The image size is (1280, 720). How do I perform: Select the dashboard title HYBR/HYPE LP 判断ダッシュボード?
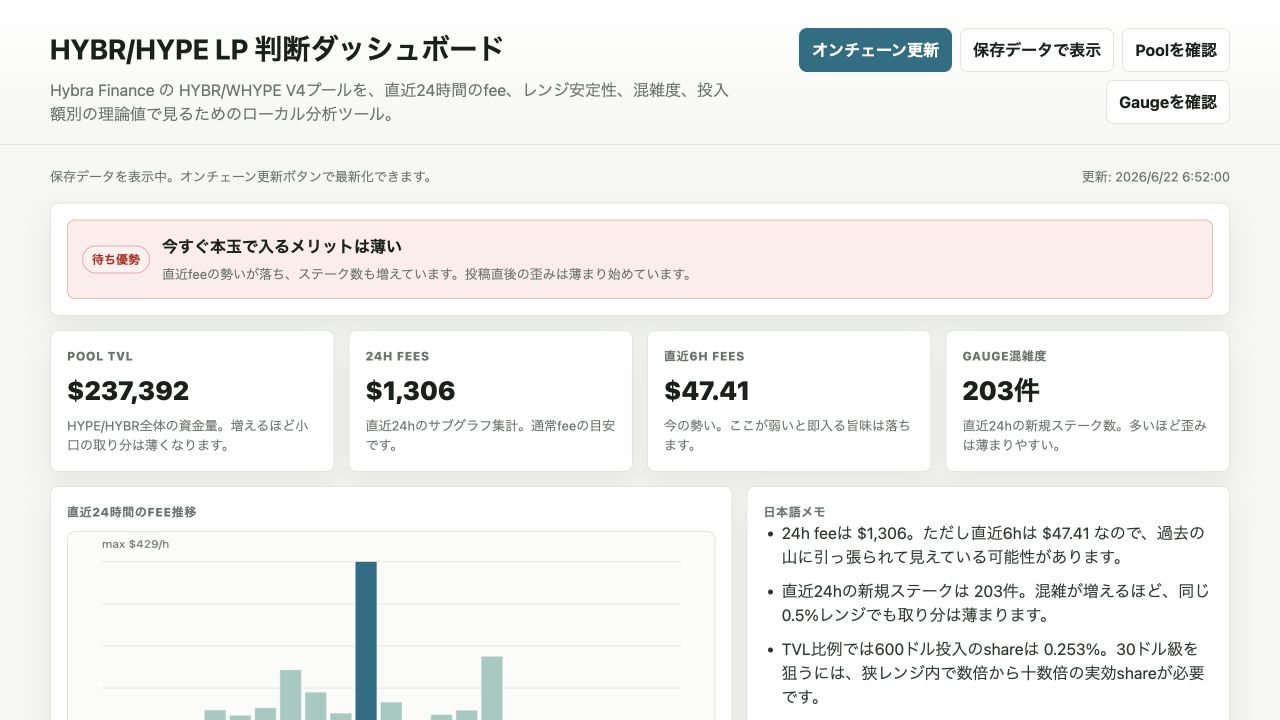click(x=277, y=49)
